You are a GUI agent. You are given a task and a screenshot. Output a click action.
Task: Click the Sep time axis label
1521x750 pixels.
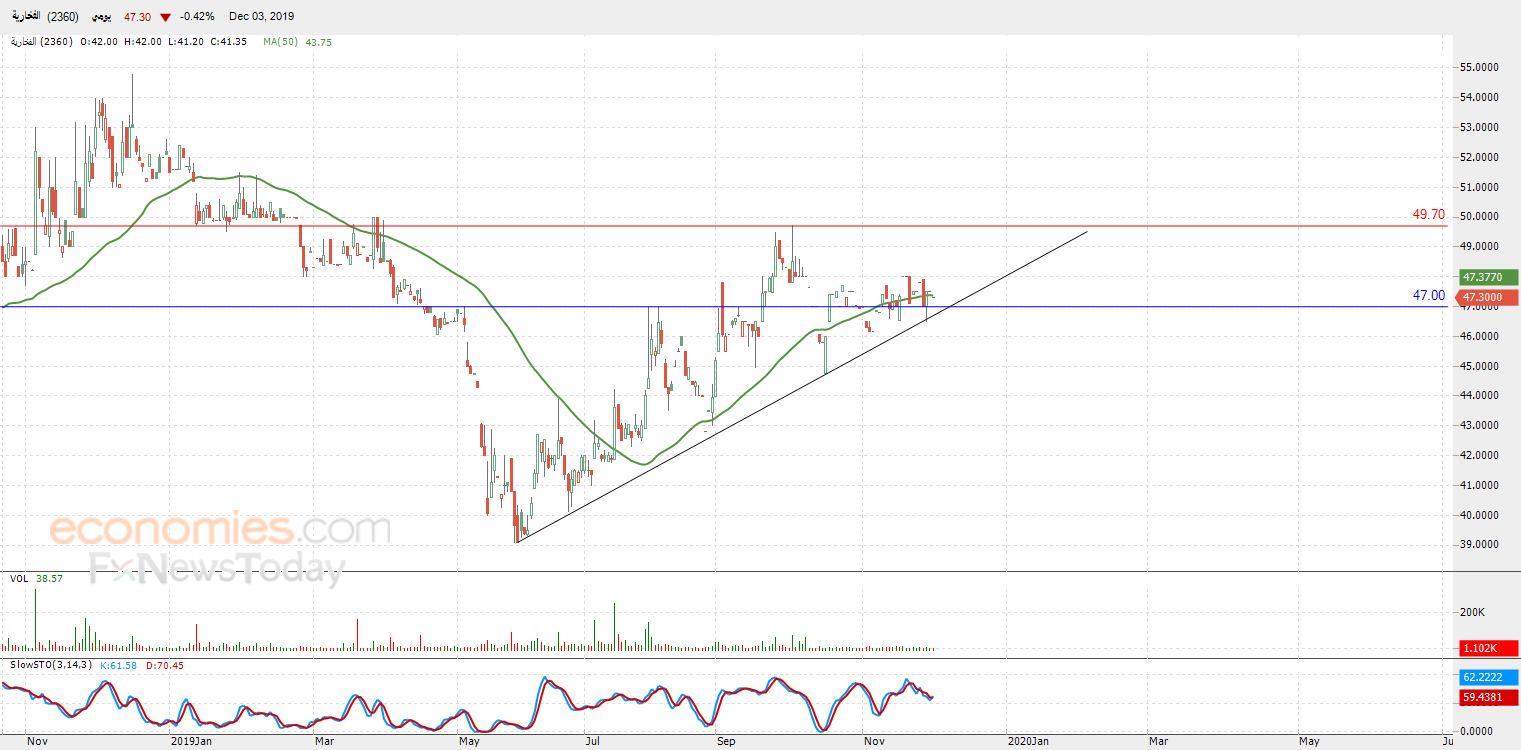[x=726, y=742]
